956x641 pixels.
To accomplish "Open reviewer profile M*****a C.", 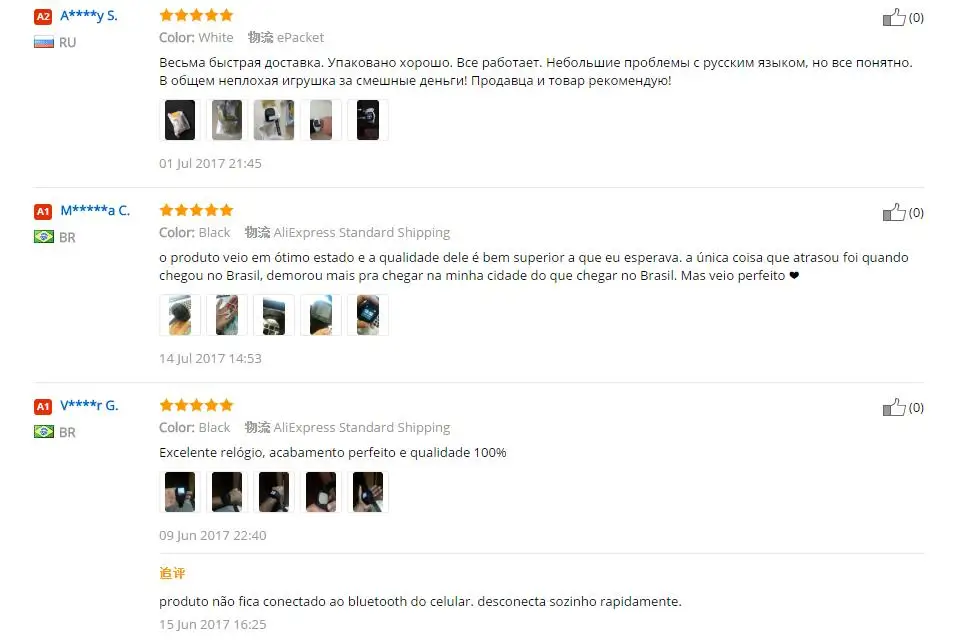I will tap(95, 211).
